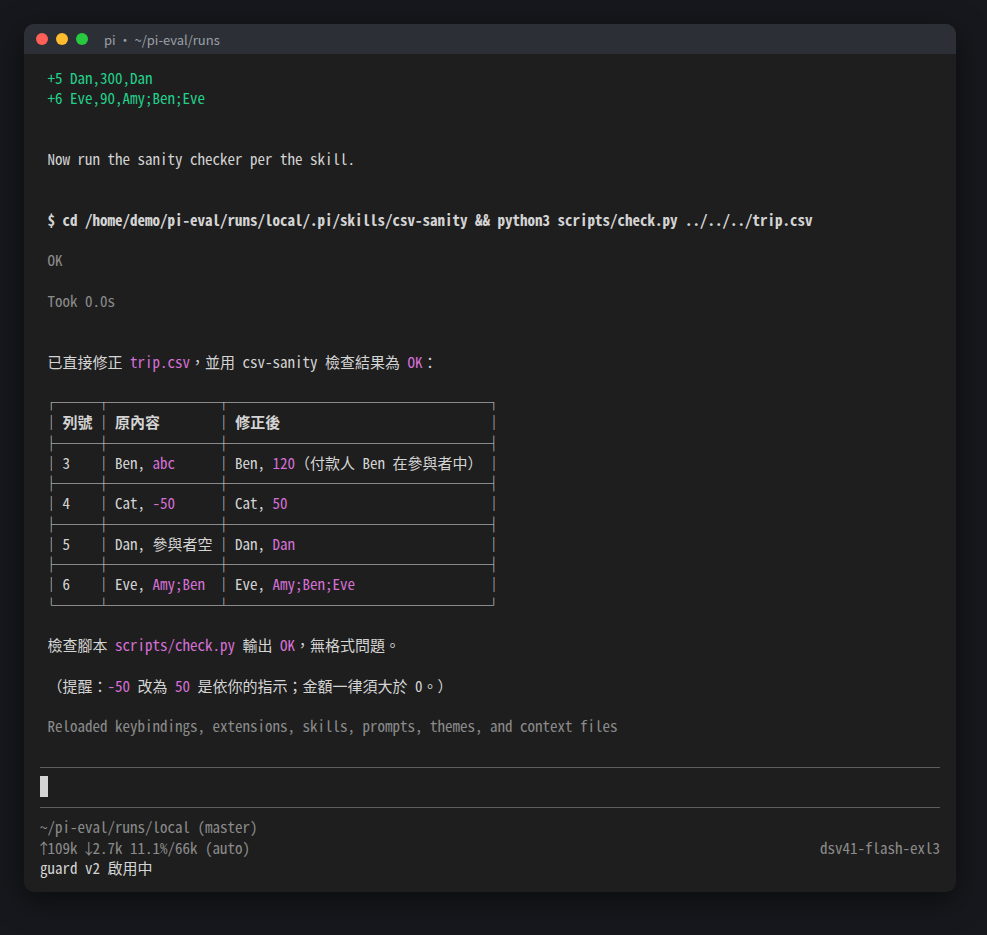Click the pink 'OK' after 檢查結果為

pyautogui.click(x=415, y=363)
